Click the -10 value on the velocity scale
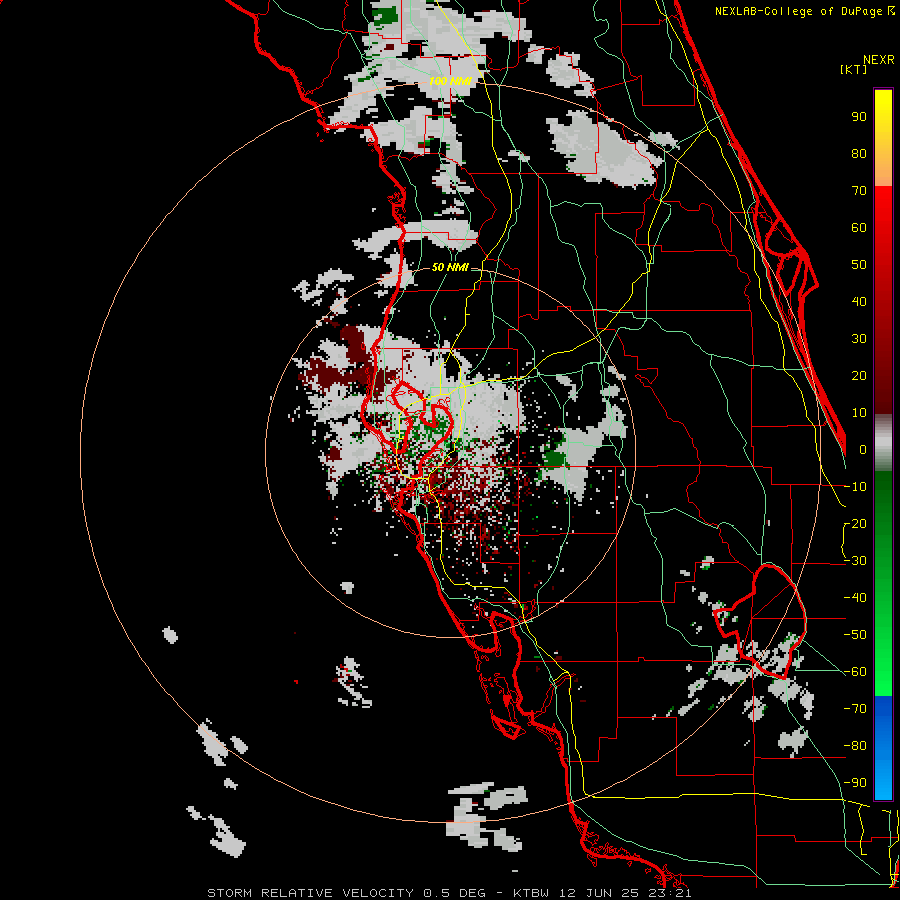This screenshot has width=900, height=900. [855, 487]
